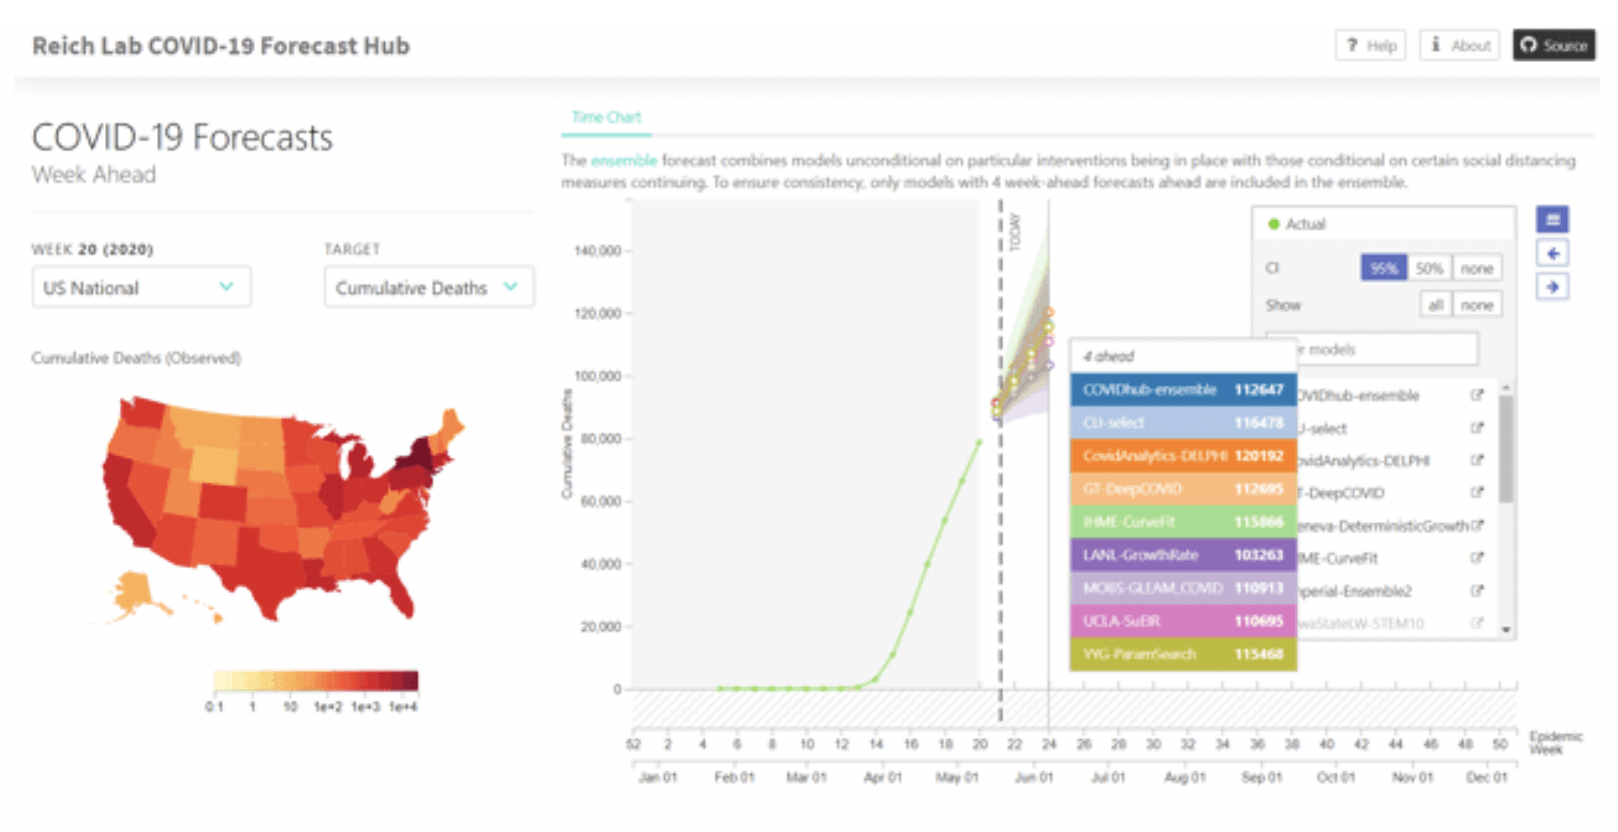Open the Geneva-DeterministicGrowth external link icon
This screenshot has width=1618, height=832.
point(1477,525)
